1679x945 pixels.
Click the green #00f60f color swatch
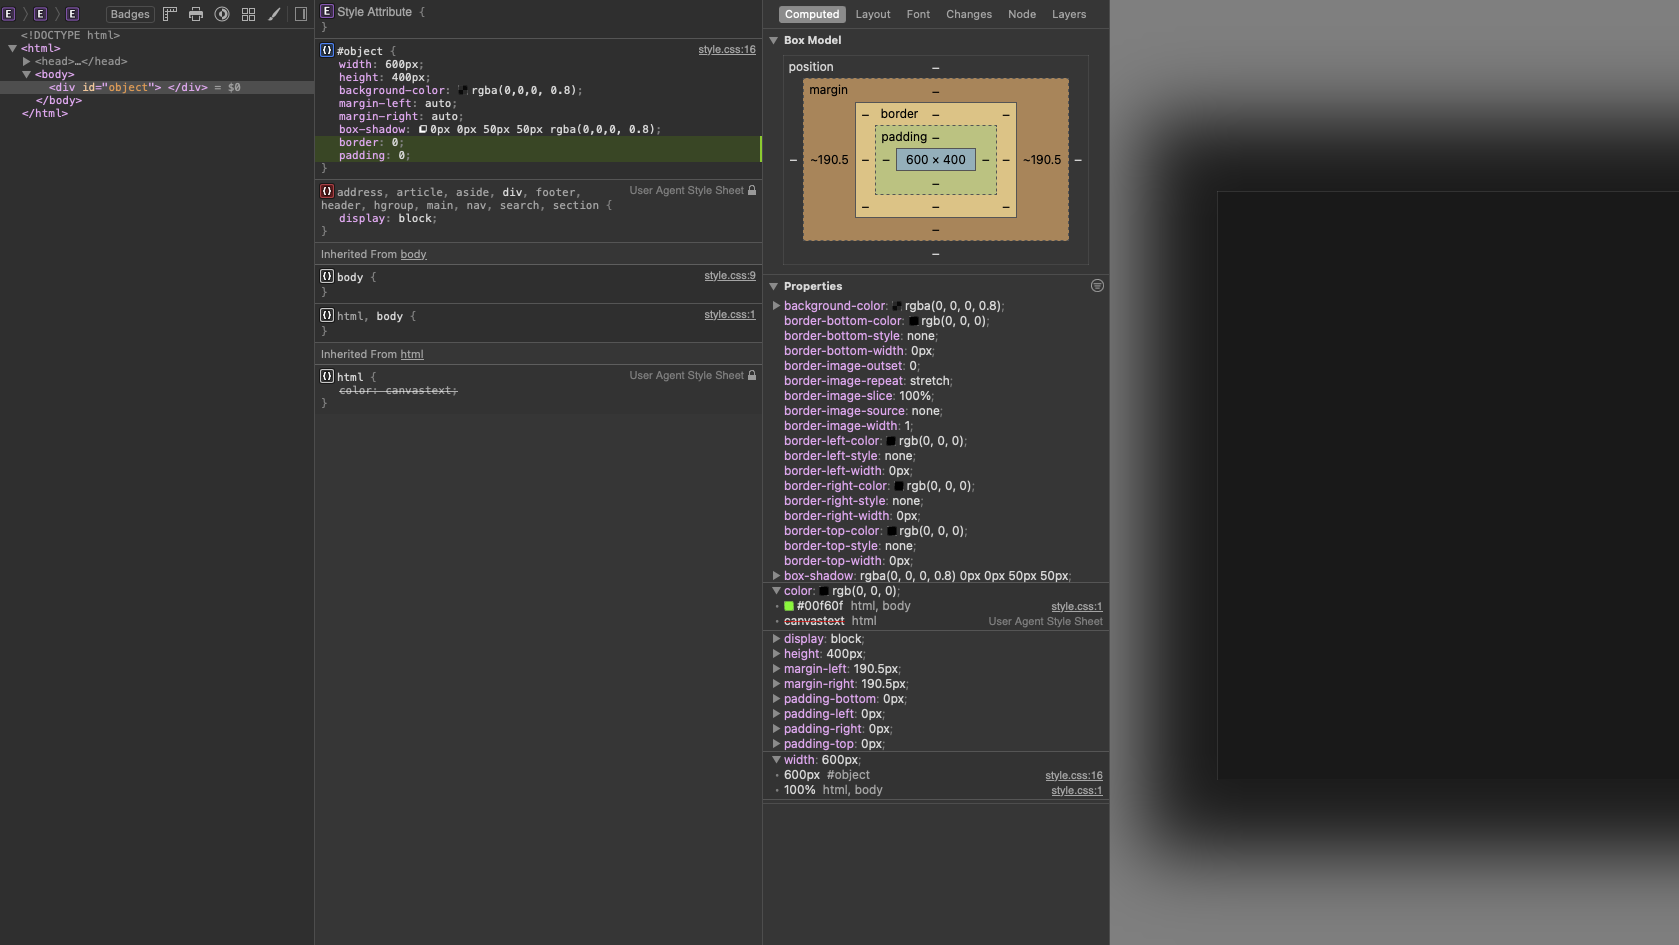pos(789,606)
